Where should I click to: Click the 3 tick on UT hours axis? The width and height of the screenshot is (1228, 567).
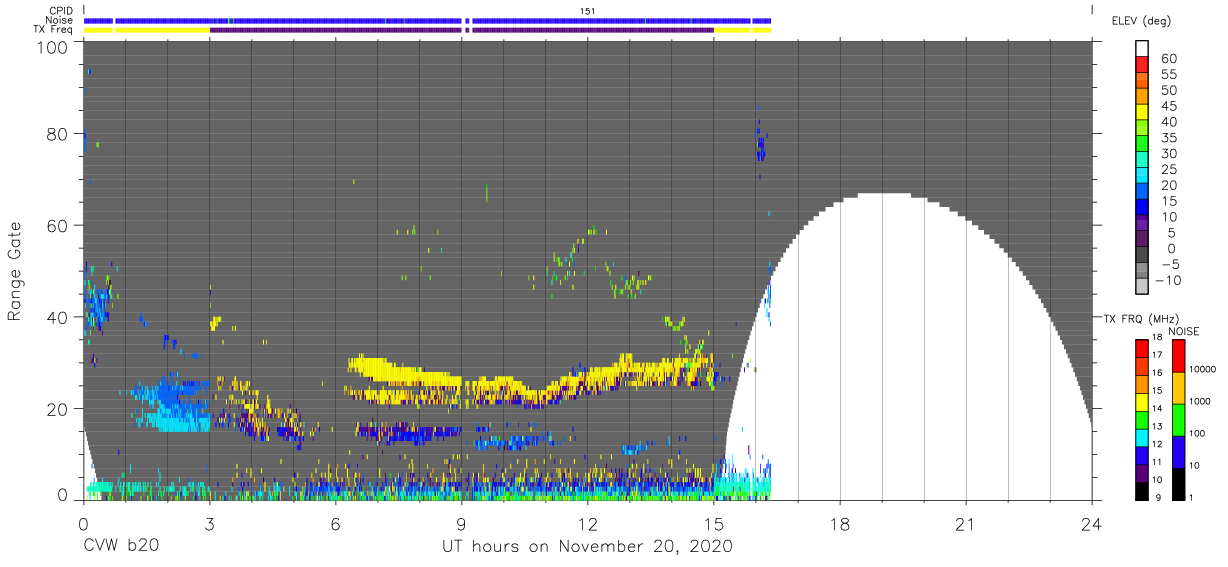click(209, 523)
